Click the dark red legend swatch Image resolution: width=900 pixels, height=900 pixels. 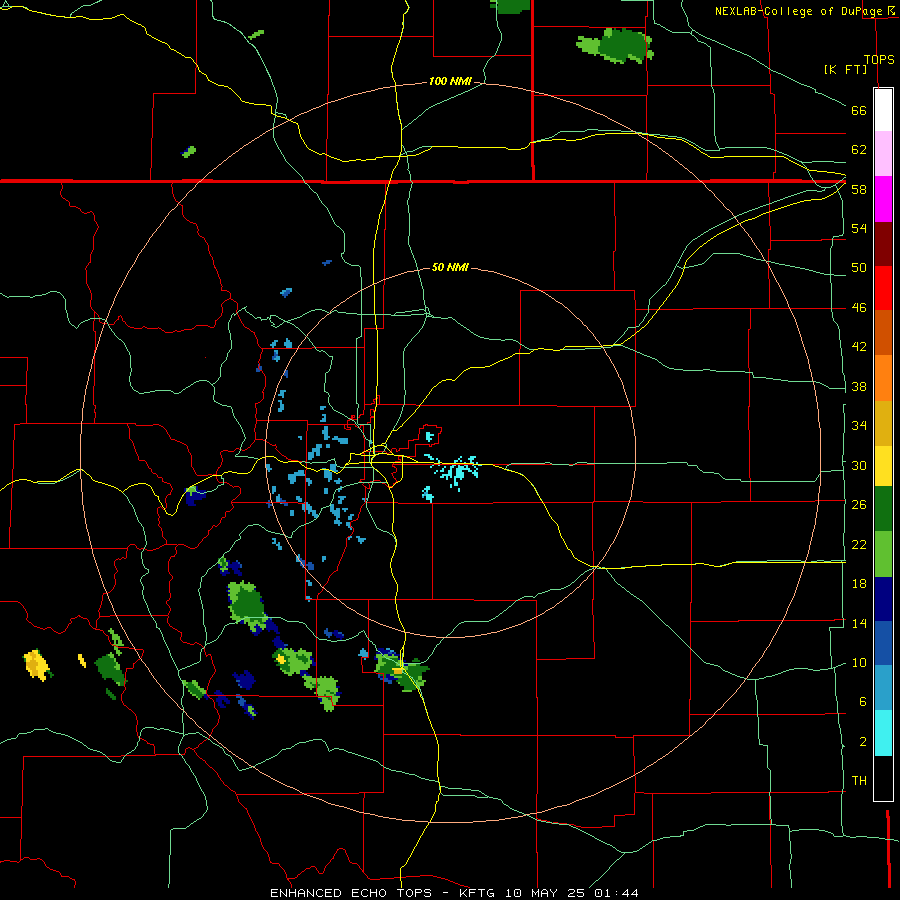(x=883, y=243)
